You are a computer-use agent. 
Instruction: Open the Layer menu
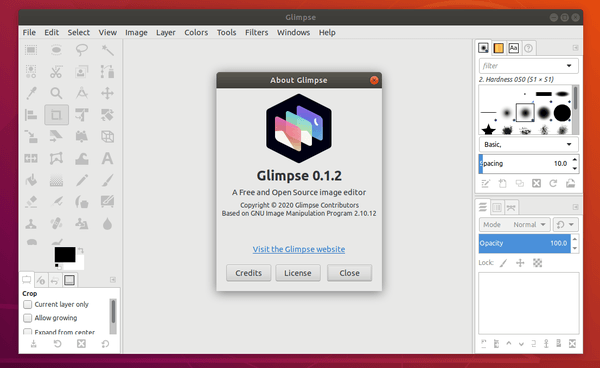coord(166,33)
